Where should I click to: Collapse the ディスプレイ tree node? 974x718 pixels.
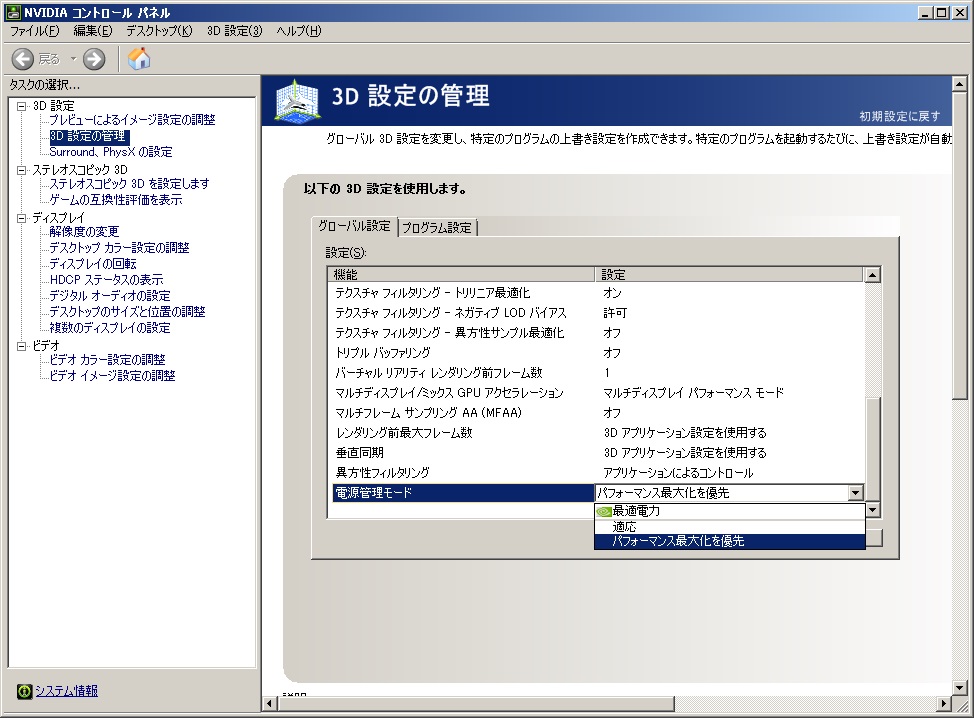pos(22,218)
